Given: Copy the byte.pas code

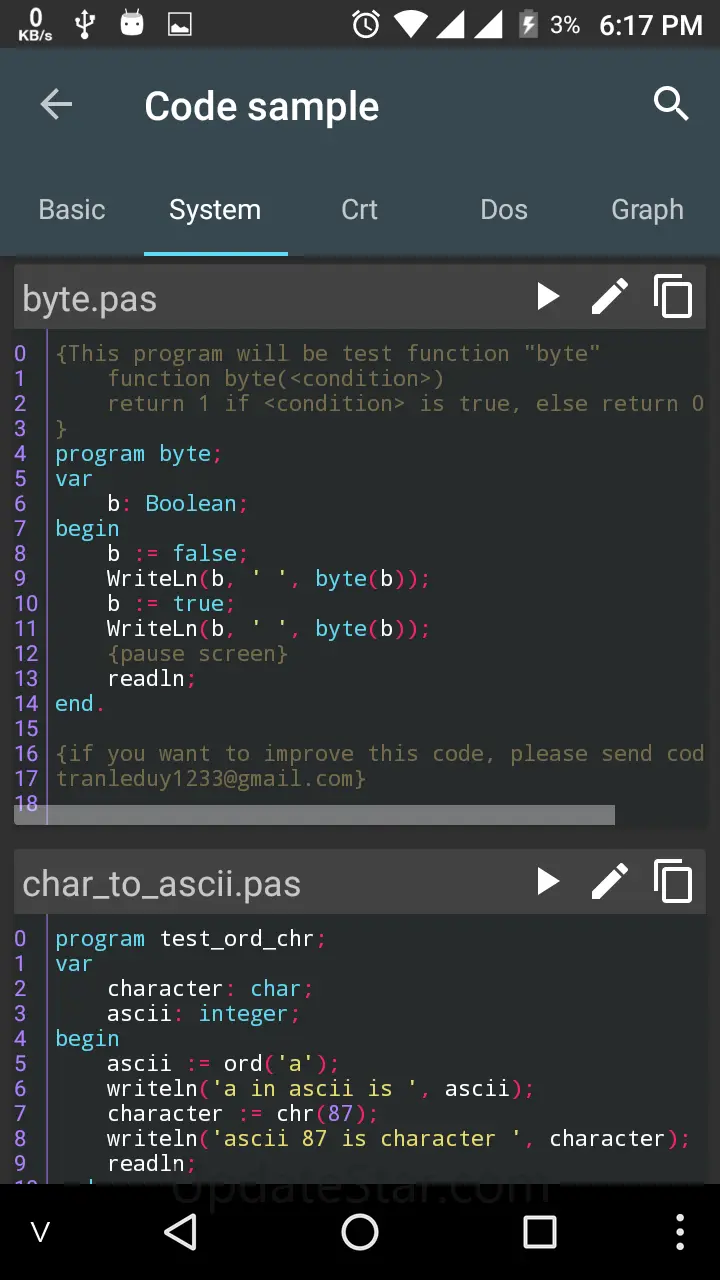Looking at the screenshot, I should (673, 297).
